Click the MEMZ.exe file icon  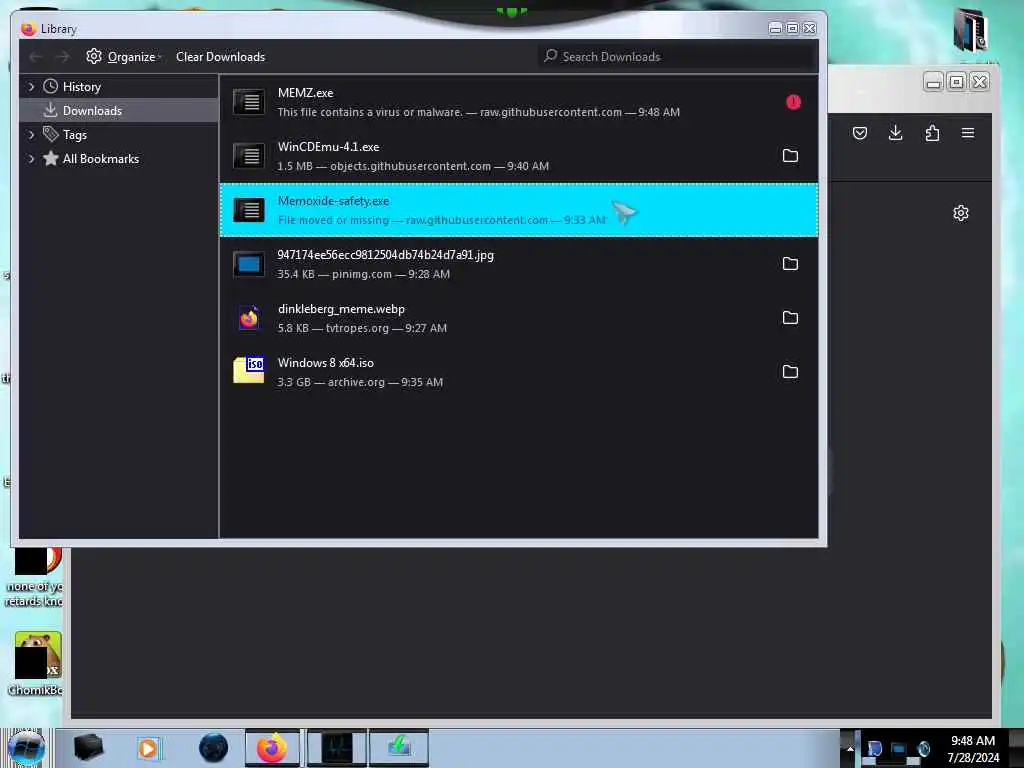pyautogui.click(x=249, y=102)
